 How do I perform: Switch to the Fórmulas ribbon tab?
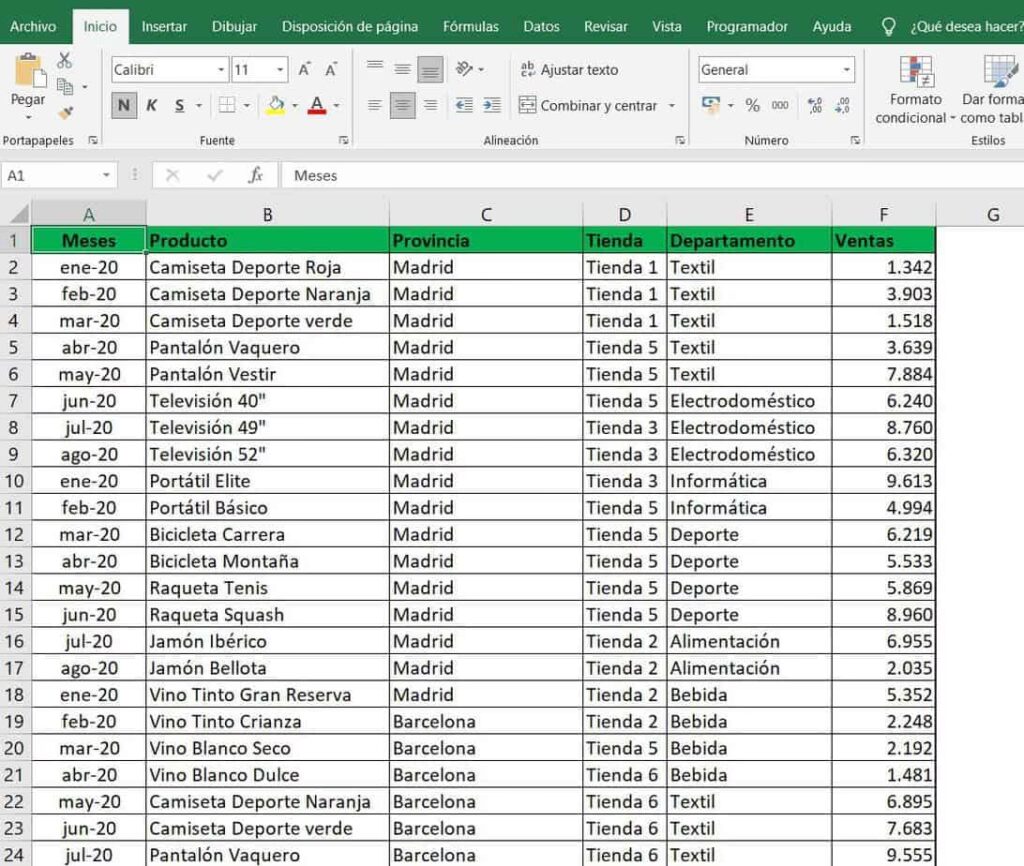(x=470, y=27)
